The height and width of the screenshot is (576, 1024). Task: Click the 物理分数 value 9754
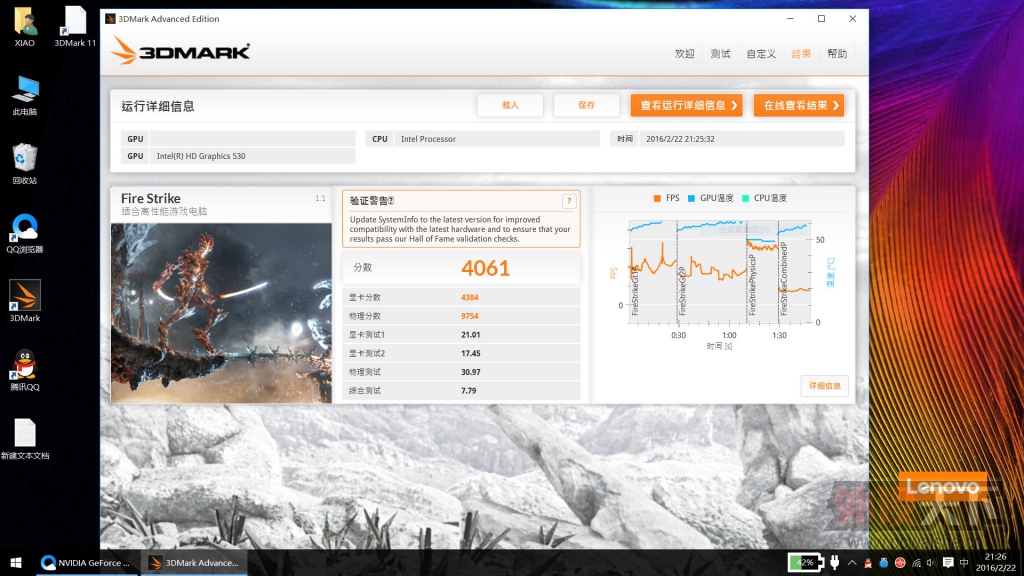point(470,316)
